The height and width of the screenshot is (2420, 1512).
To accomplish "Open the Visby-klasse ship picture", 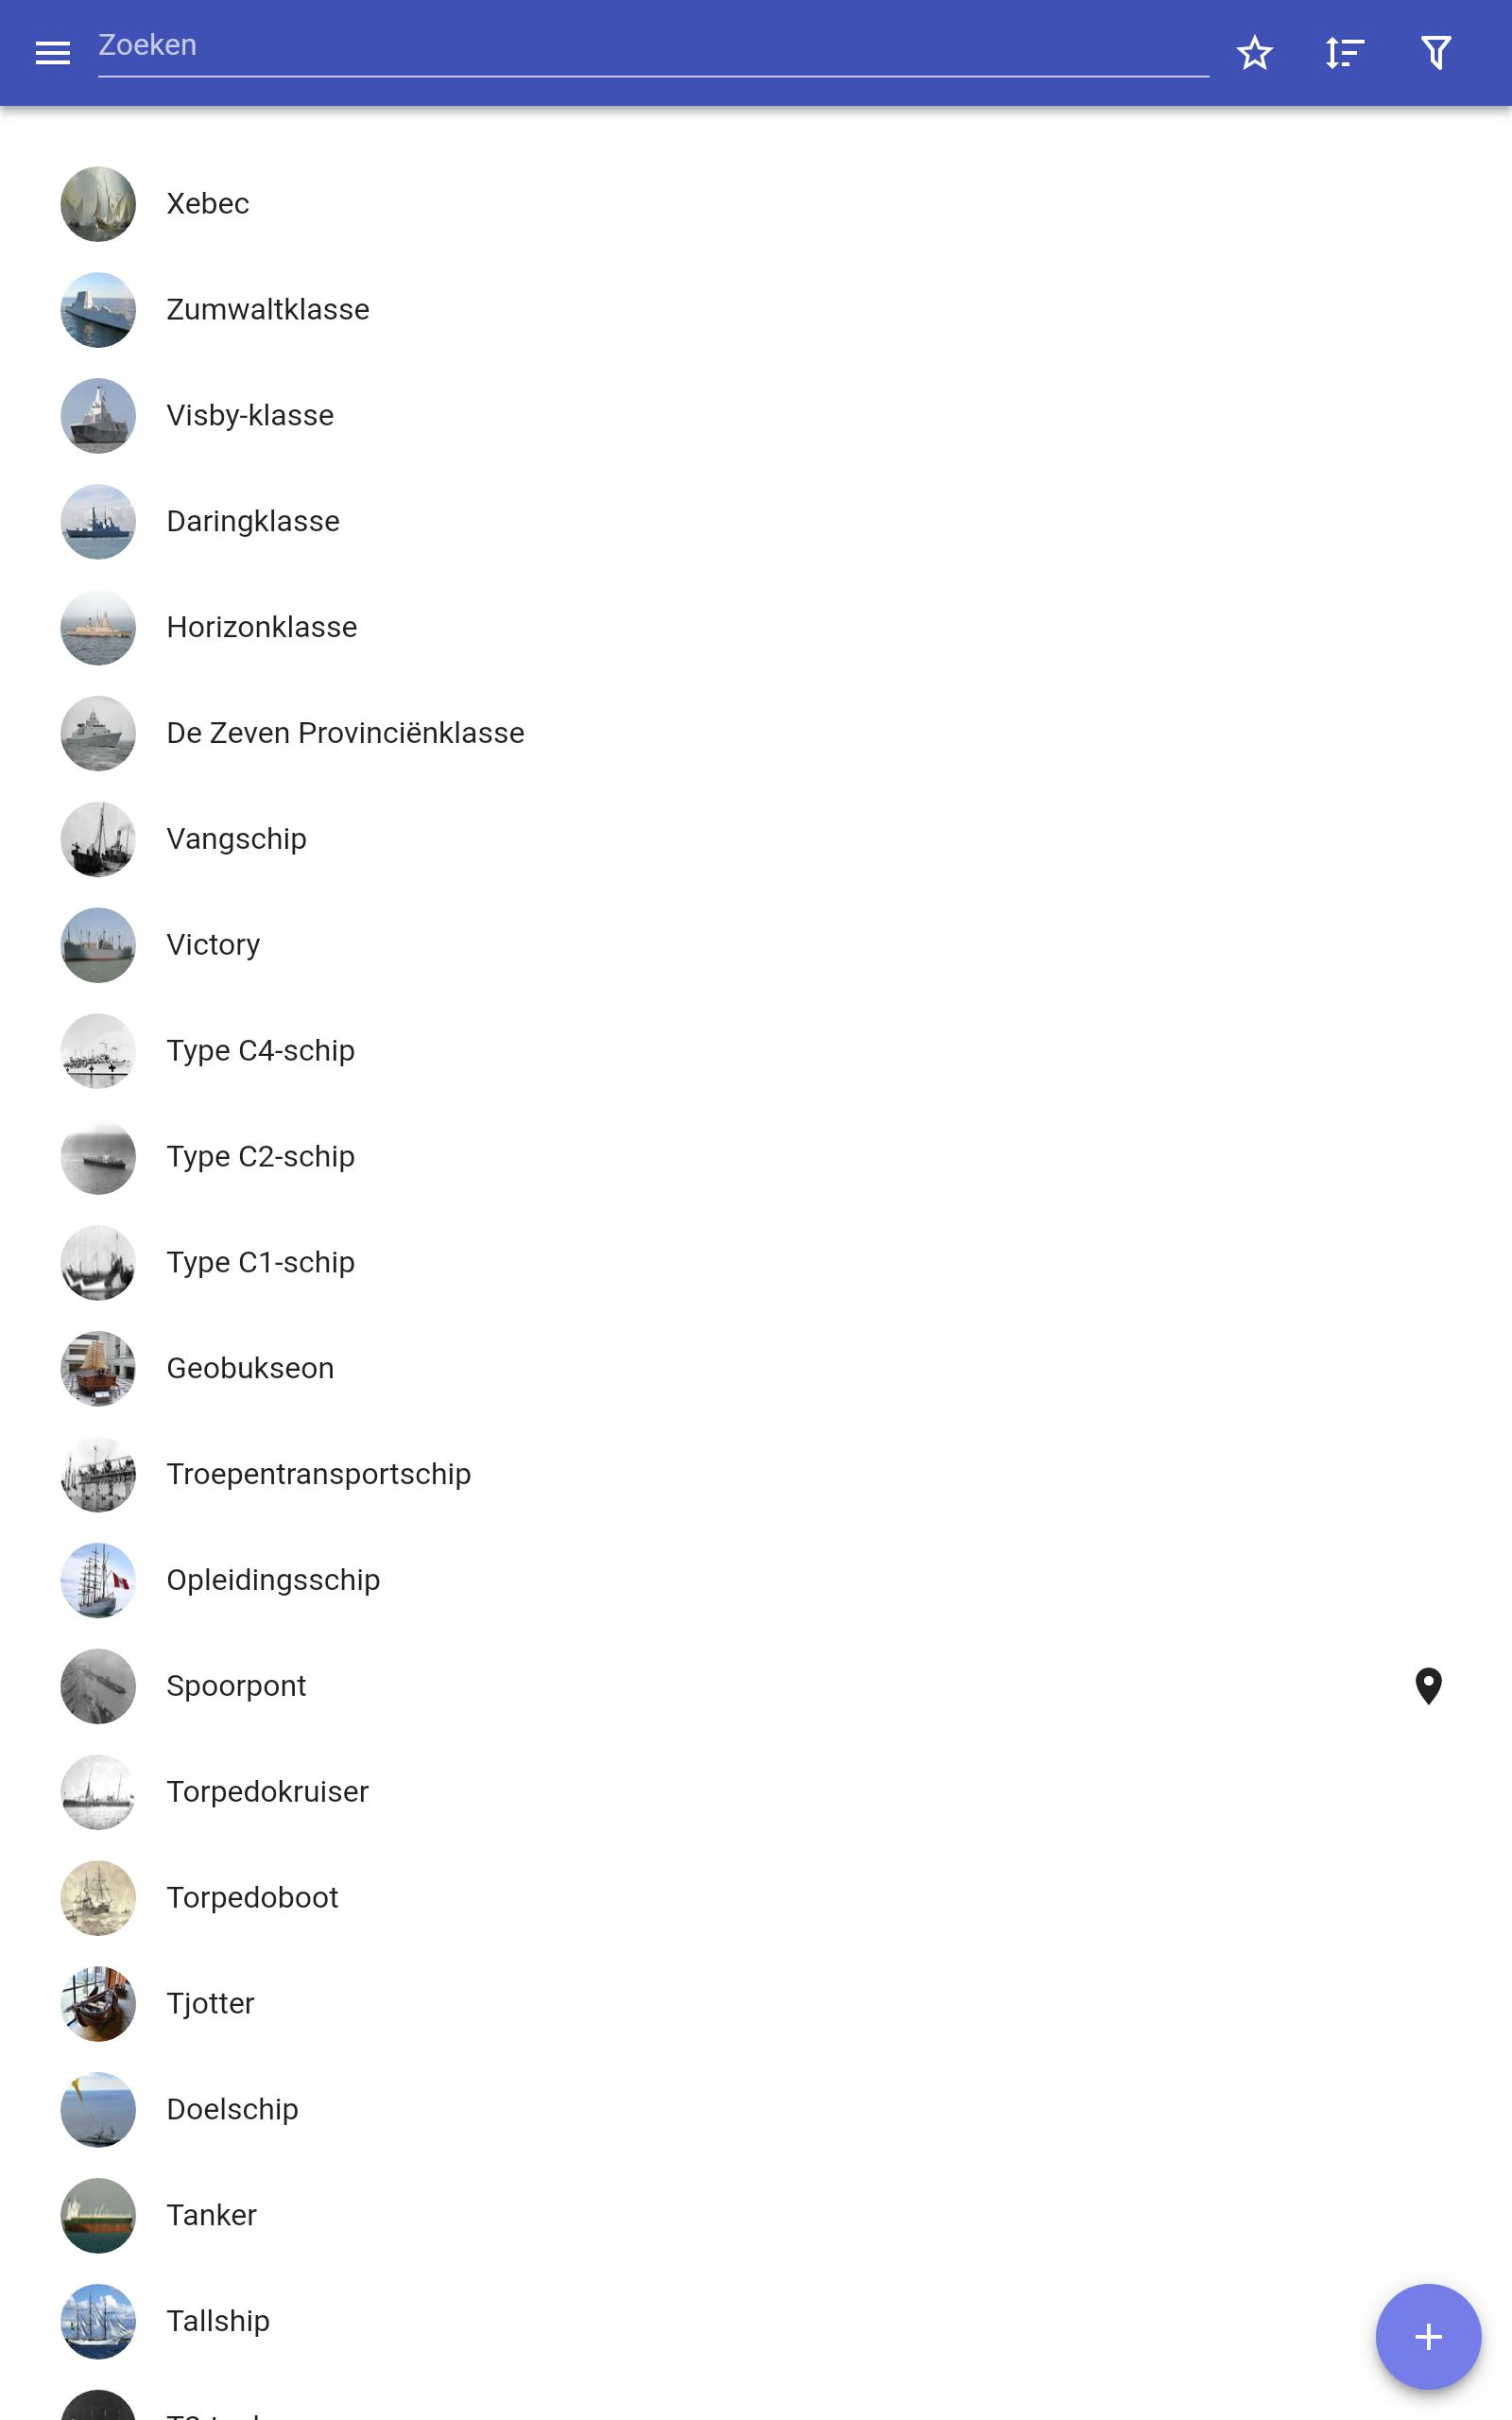I will click(98, 416).
